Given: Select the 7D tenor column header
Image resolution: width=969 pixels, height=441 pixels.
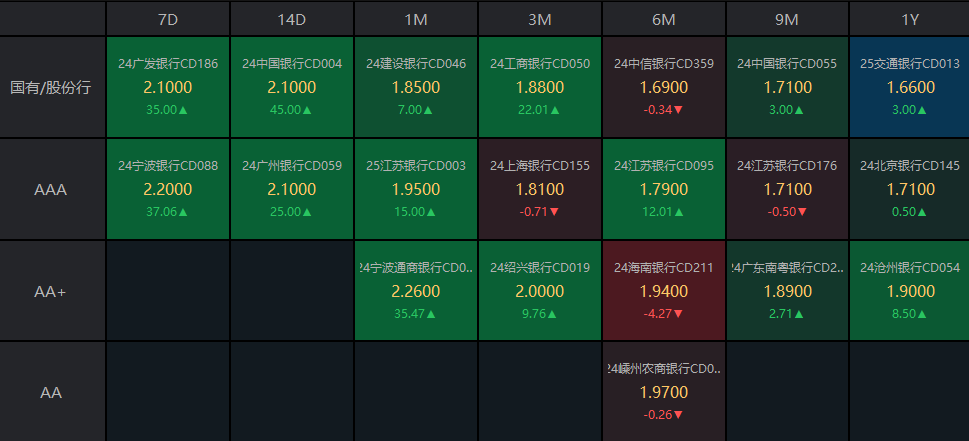Looking at the screenshot, I should 168,19.
